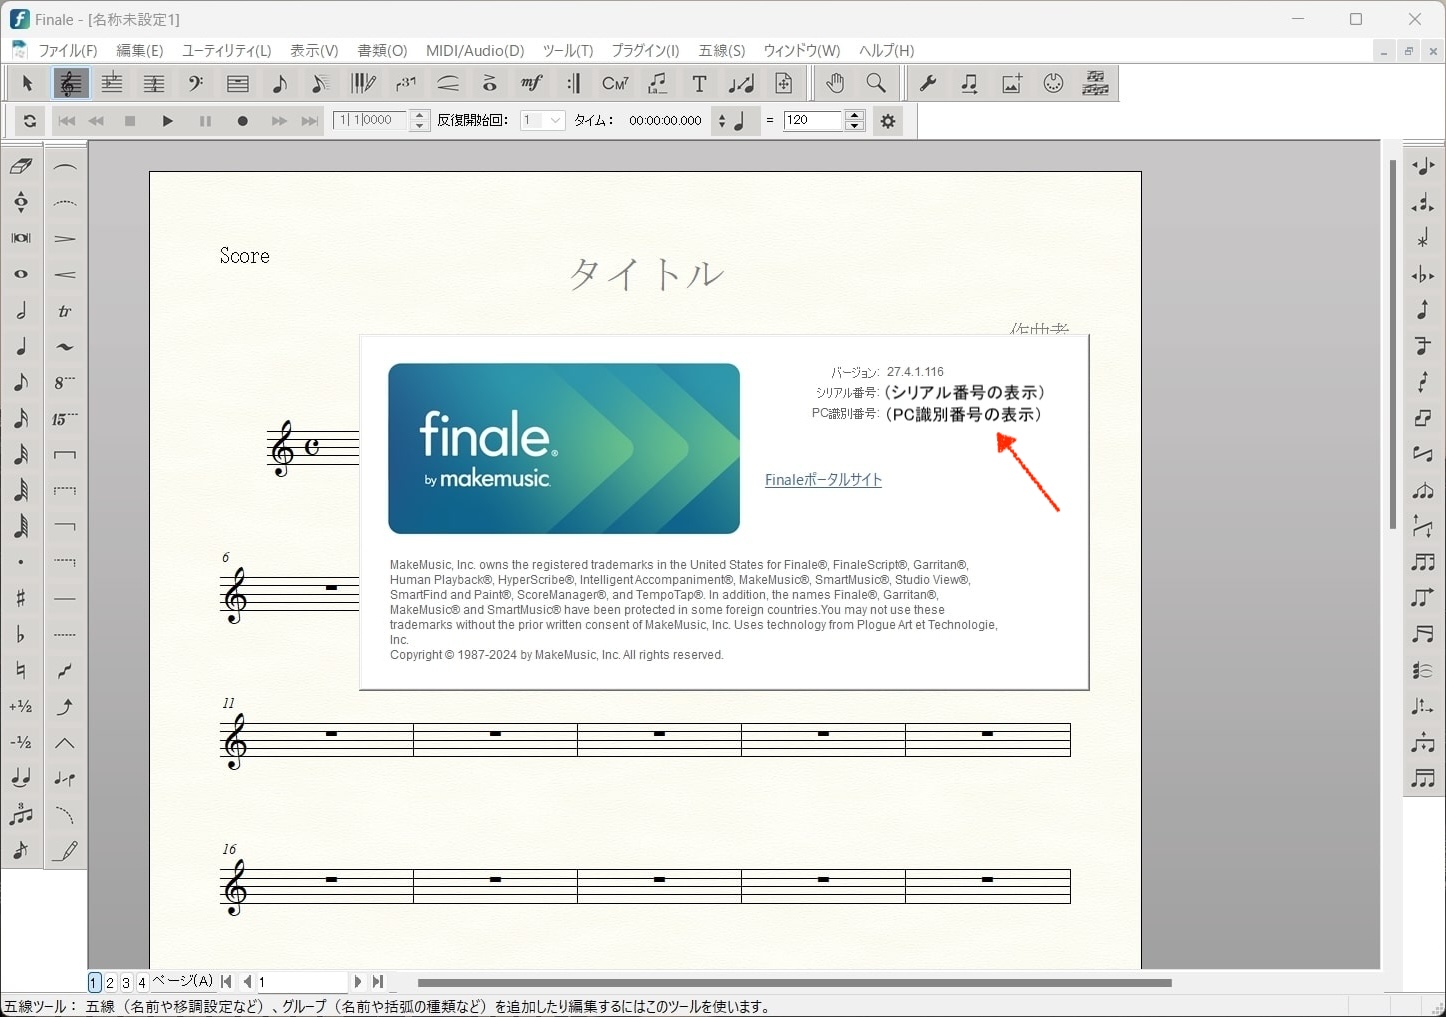
Task: Select the Simple Entry tuplet tool
Action: [21, 814]
